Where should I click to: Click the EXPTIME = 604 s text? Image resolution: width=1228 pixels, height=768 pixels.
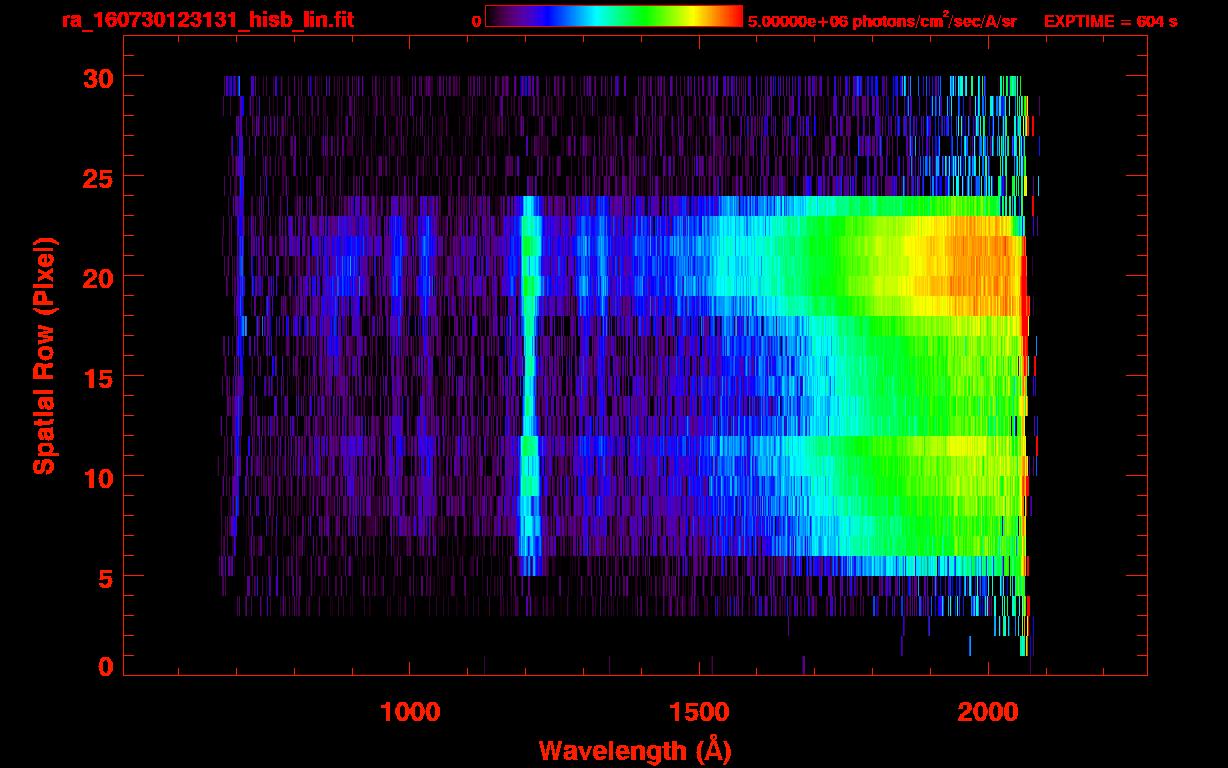[x=1110, y=21]
